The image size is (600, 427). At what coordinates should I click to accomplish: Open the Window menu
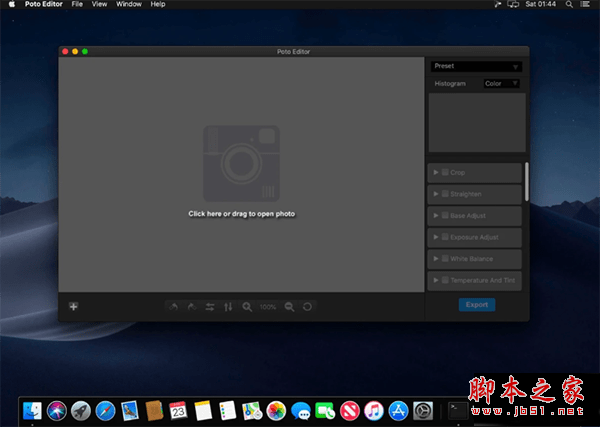tap(129, 5)
